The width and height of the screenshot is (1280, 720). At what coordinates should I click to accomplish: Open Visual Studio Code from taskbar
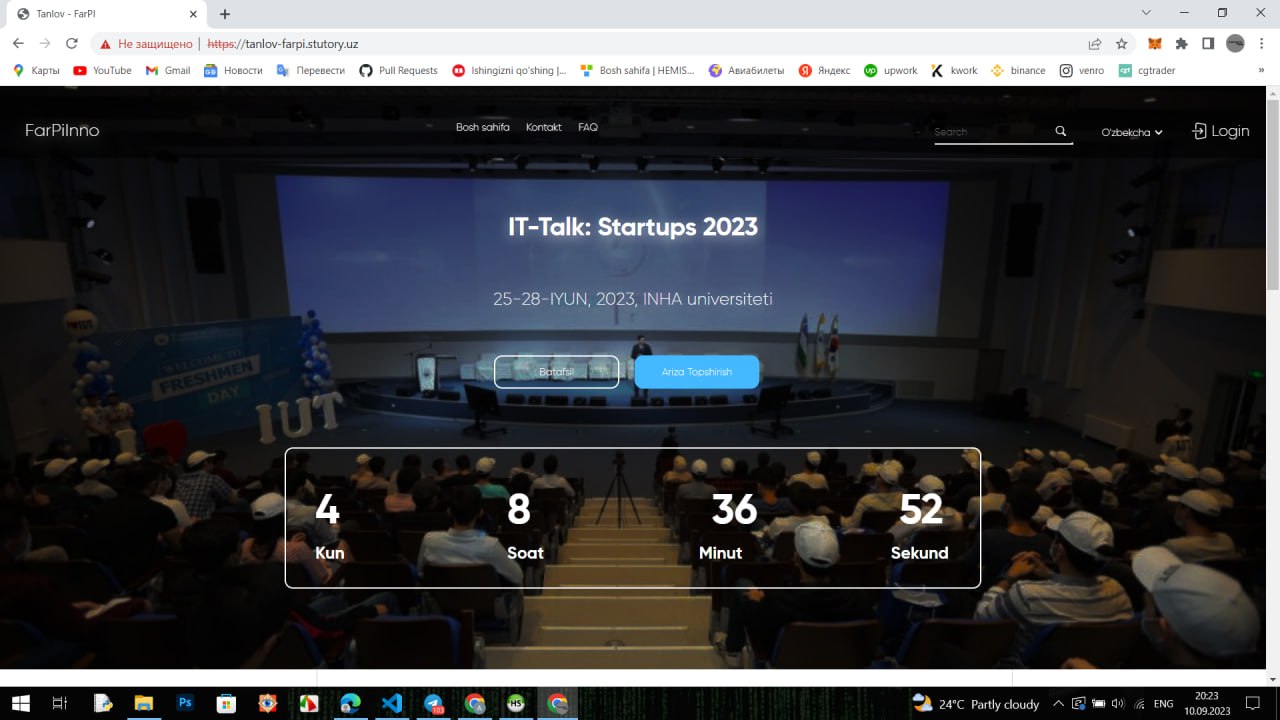[392, 703]
